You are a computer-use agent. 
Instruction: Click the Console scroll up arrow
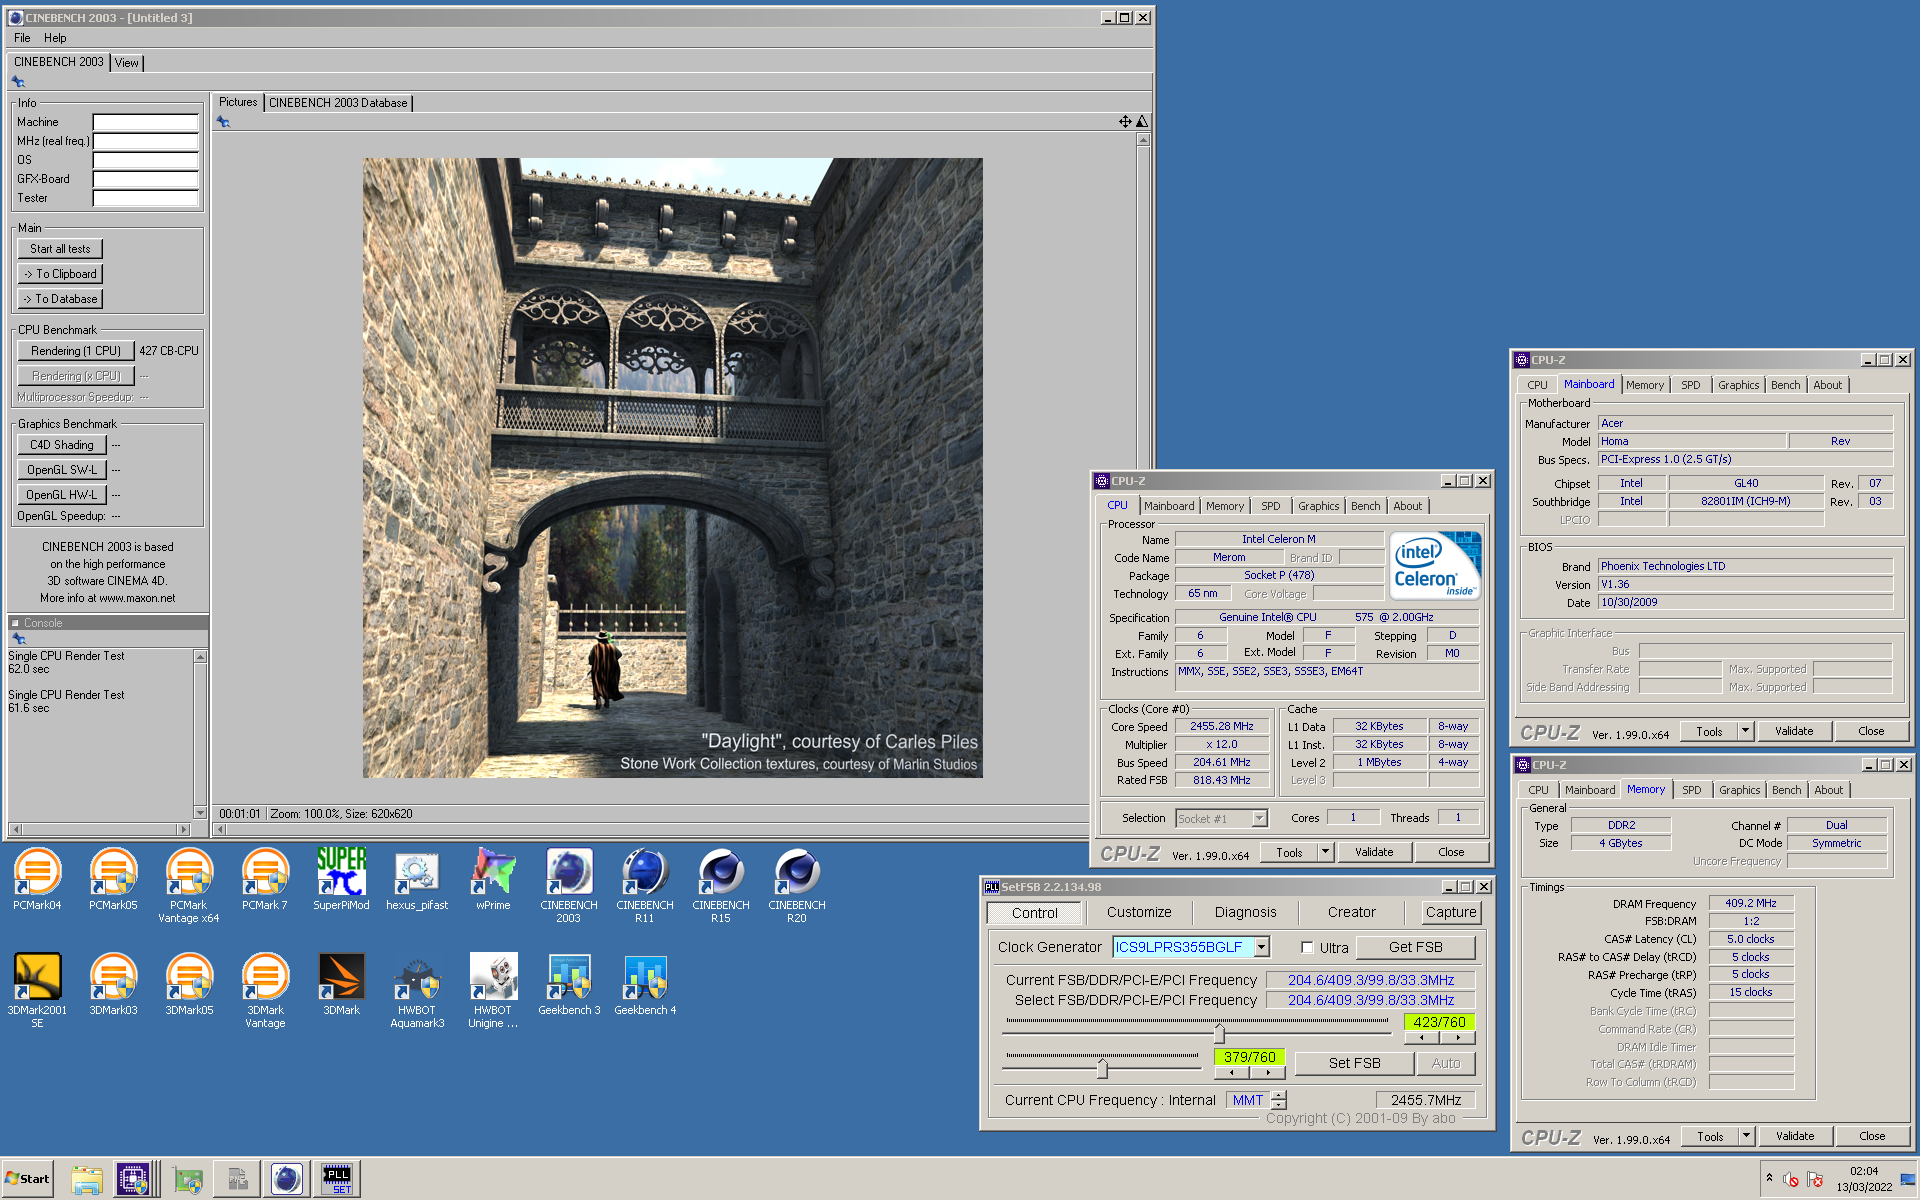click(x=200, y=657)
